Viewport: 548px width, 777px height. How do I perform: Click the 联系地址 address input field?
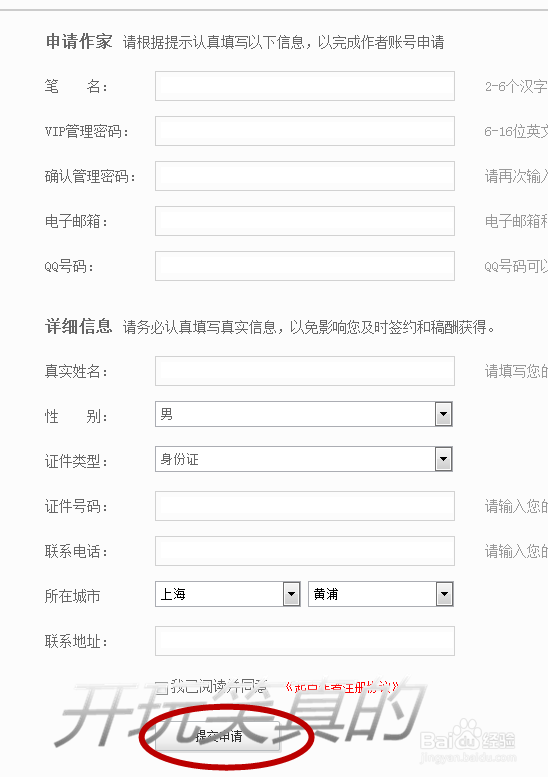pos(305,641)
